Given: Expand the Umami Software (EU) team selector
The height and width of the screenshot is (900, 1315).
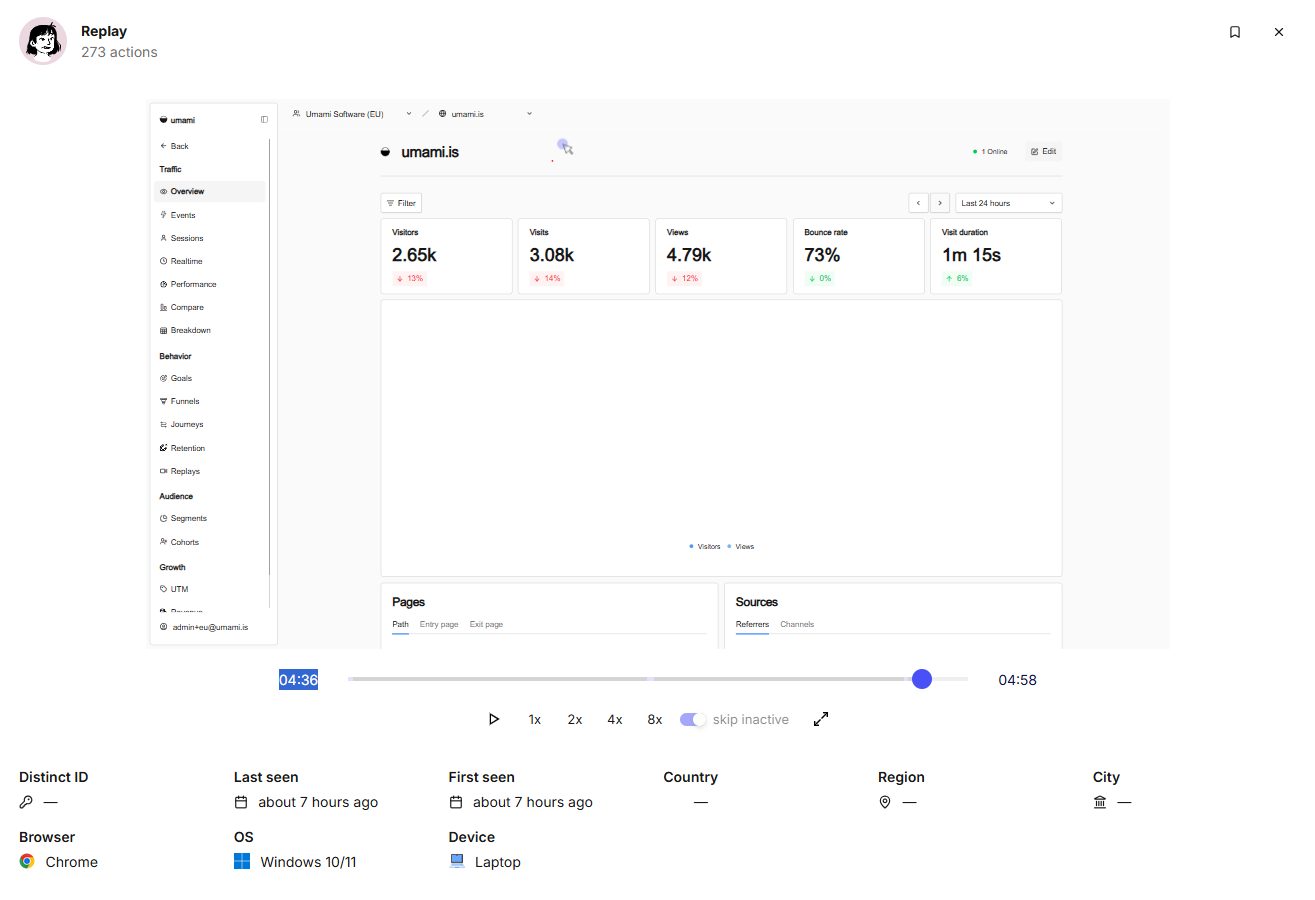Looking at the screenshot, I should 352,114.
